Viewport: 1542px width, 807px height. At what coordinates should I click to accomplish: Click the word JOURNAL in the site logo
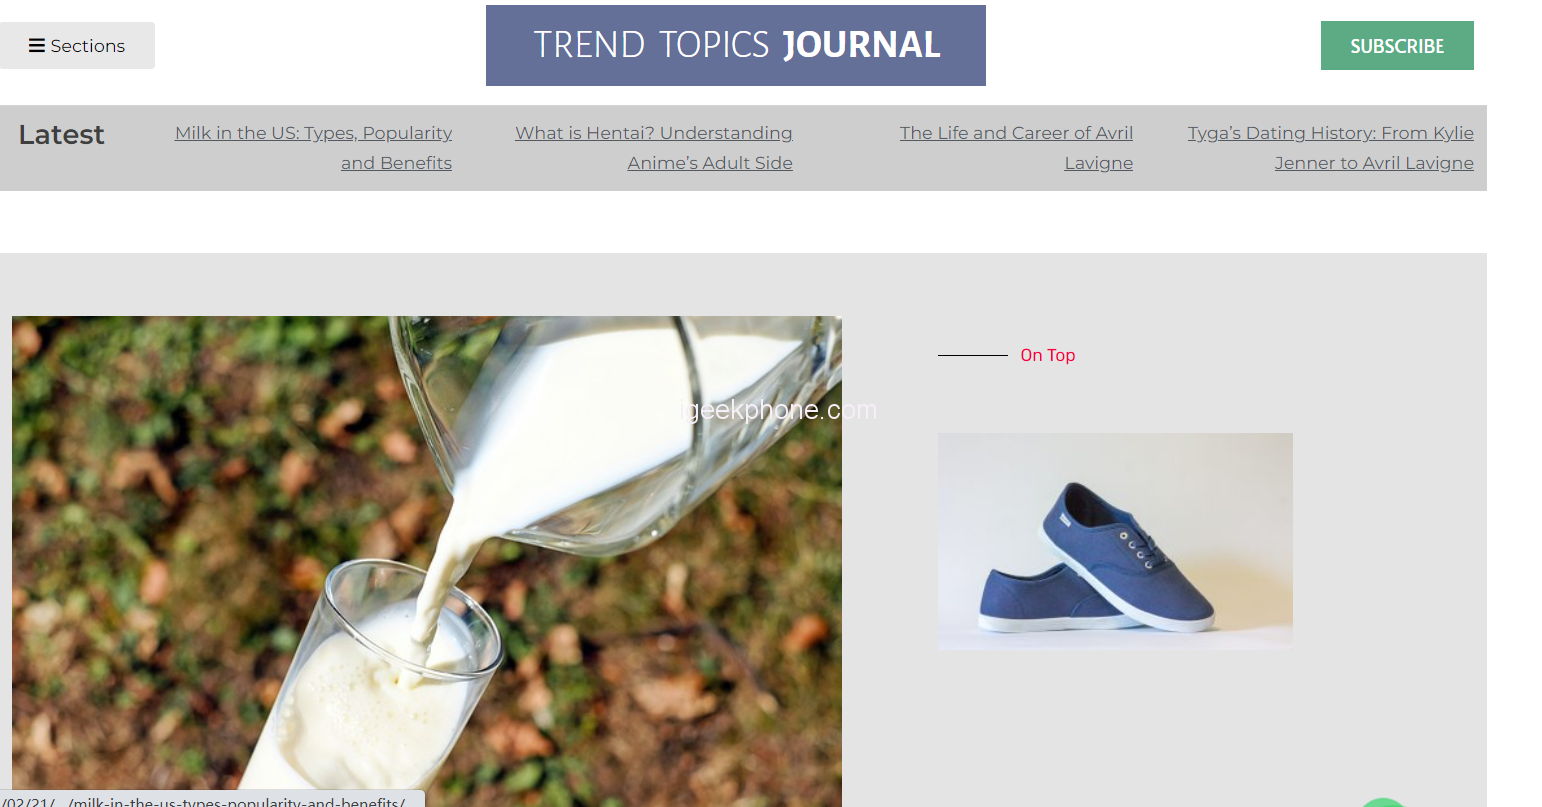coord(861,45)
